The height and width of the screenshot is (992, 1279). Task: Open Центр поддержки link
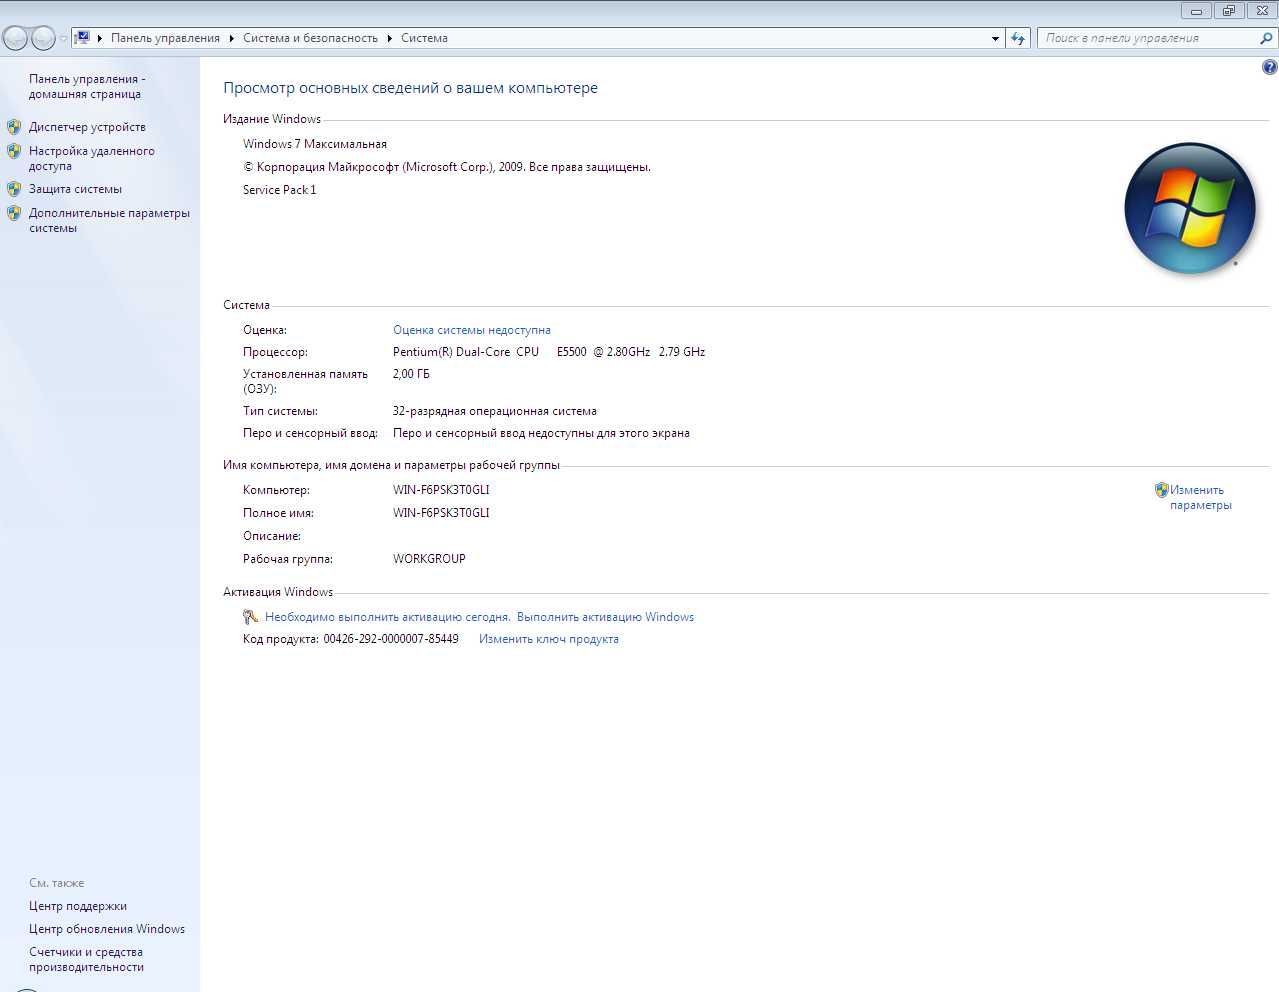click(x=78, y=906)
